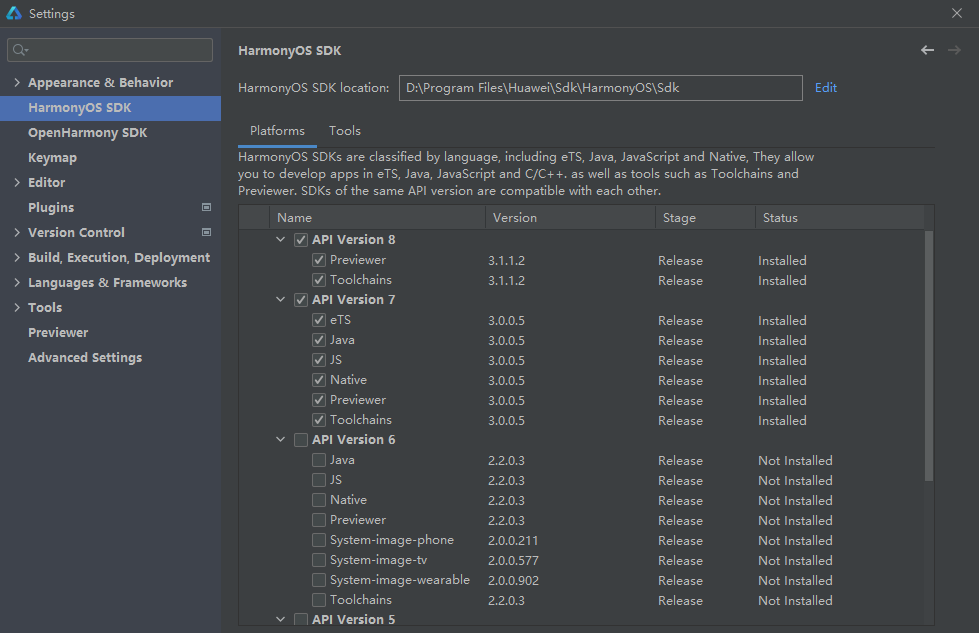Click the forward arrow navigation icon

[954, 50]
